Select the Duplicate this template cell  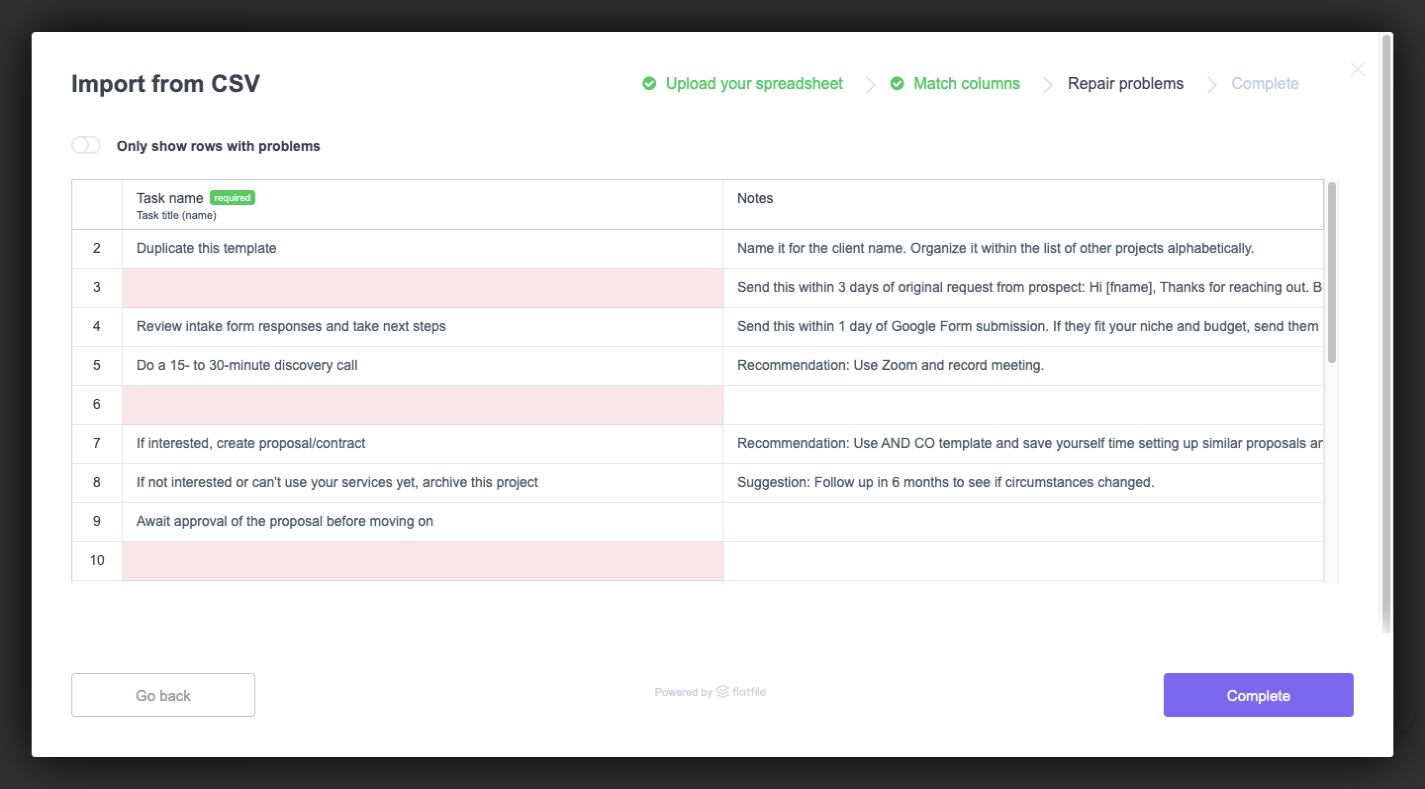click(x=422, y=249)
